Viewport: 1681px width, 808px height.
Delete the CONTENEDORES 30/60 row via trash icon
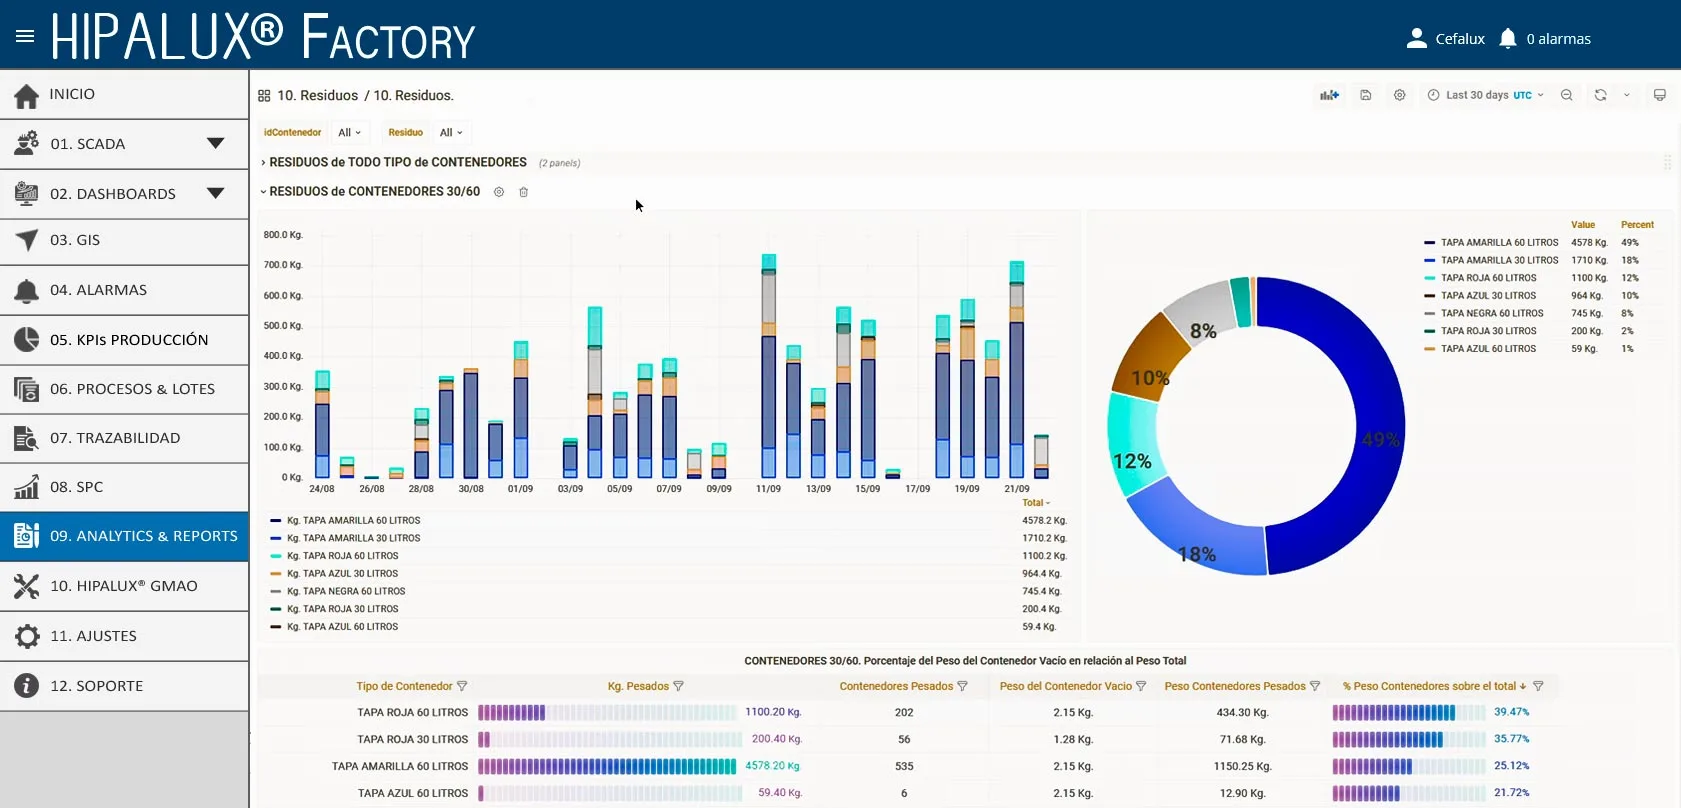[x=523, y=192]
